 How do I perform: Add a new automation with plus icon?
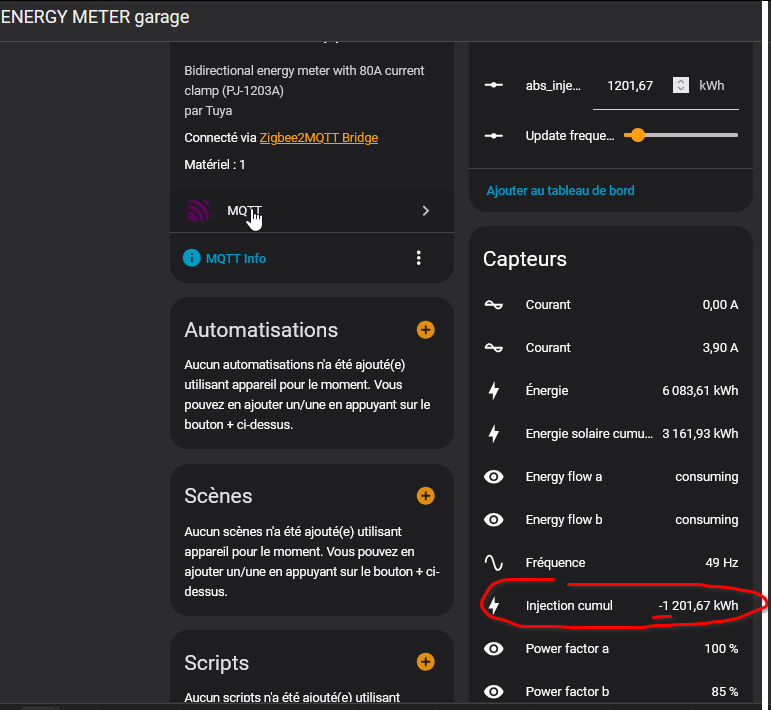(425, 330)
